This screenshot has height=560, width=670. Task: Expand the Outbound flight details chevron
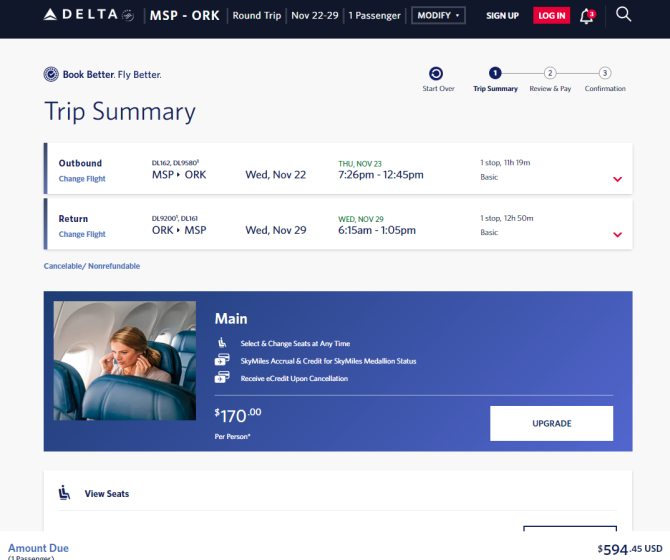coord(617,179)
